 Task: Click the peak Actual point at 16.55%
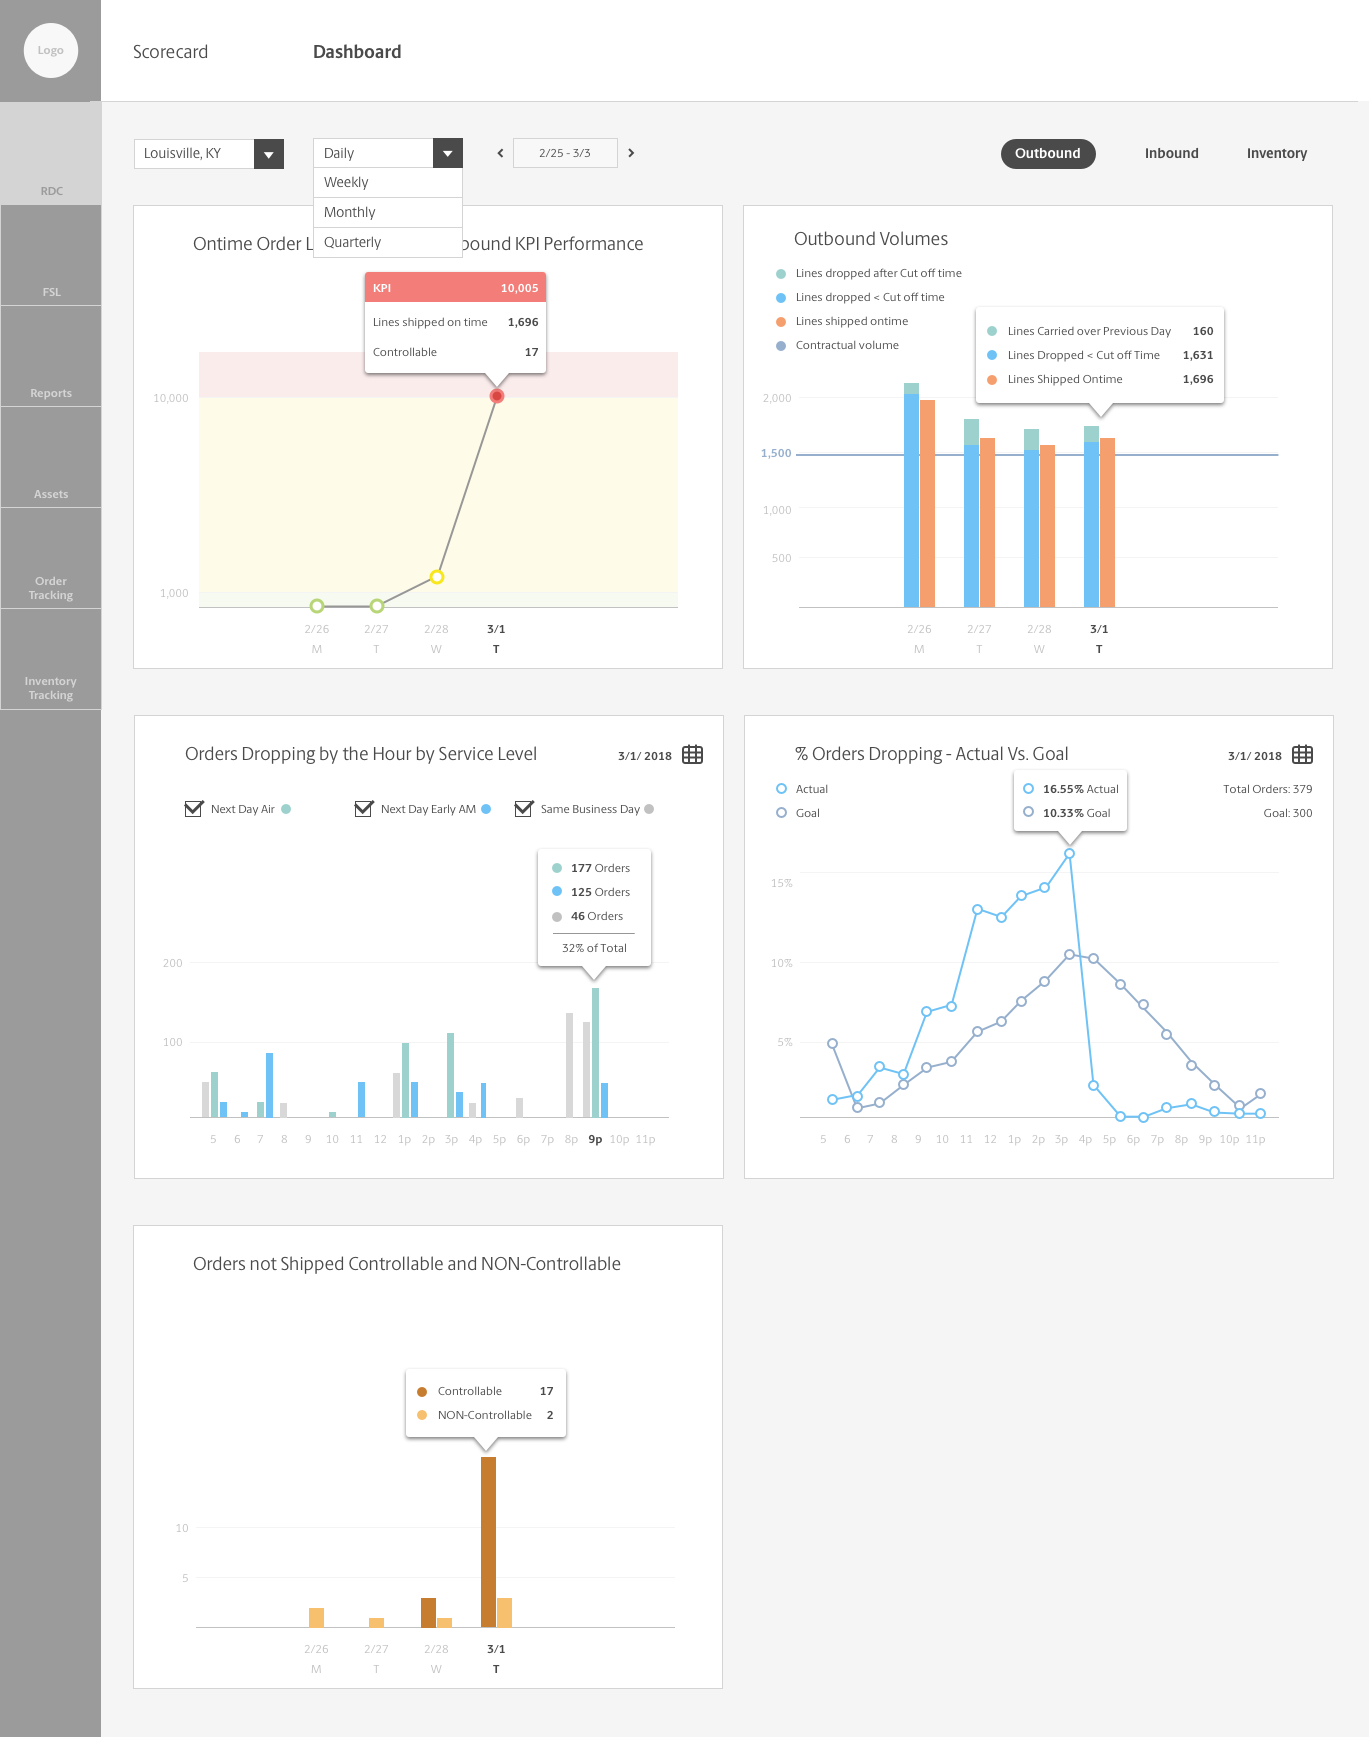[1069, 854]
